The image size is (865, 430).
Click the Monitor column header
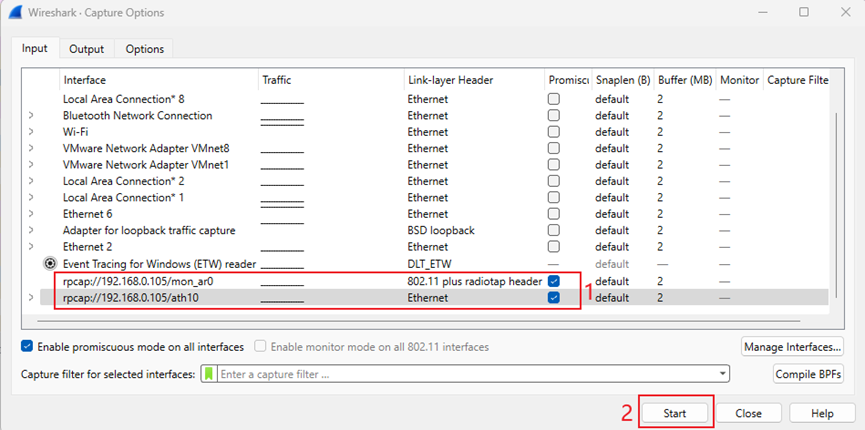(x=739, y=80)
